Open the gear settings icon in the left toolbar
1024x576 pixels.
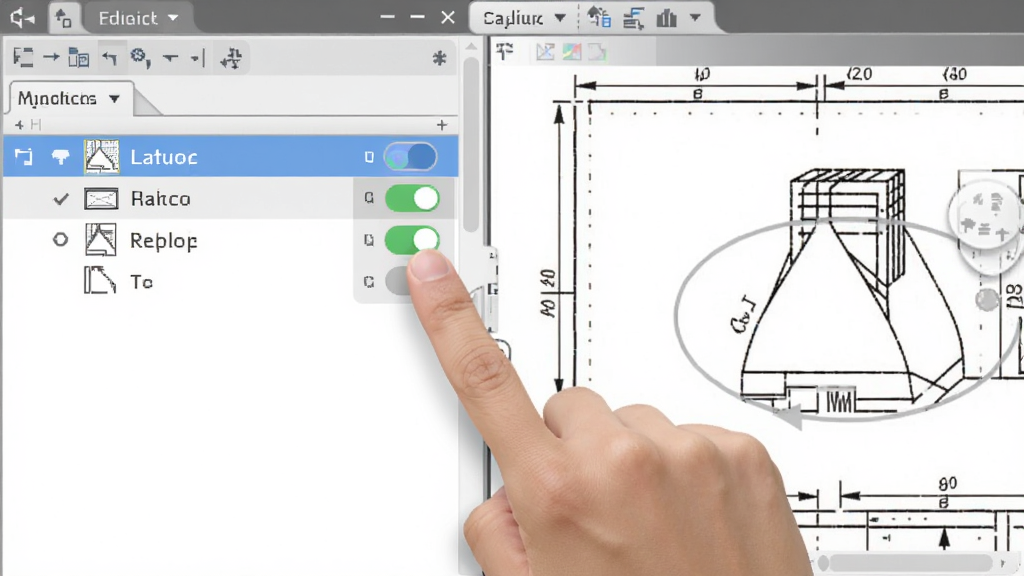click(140, 58)
